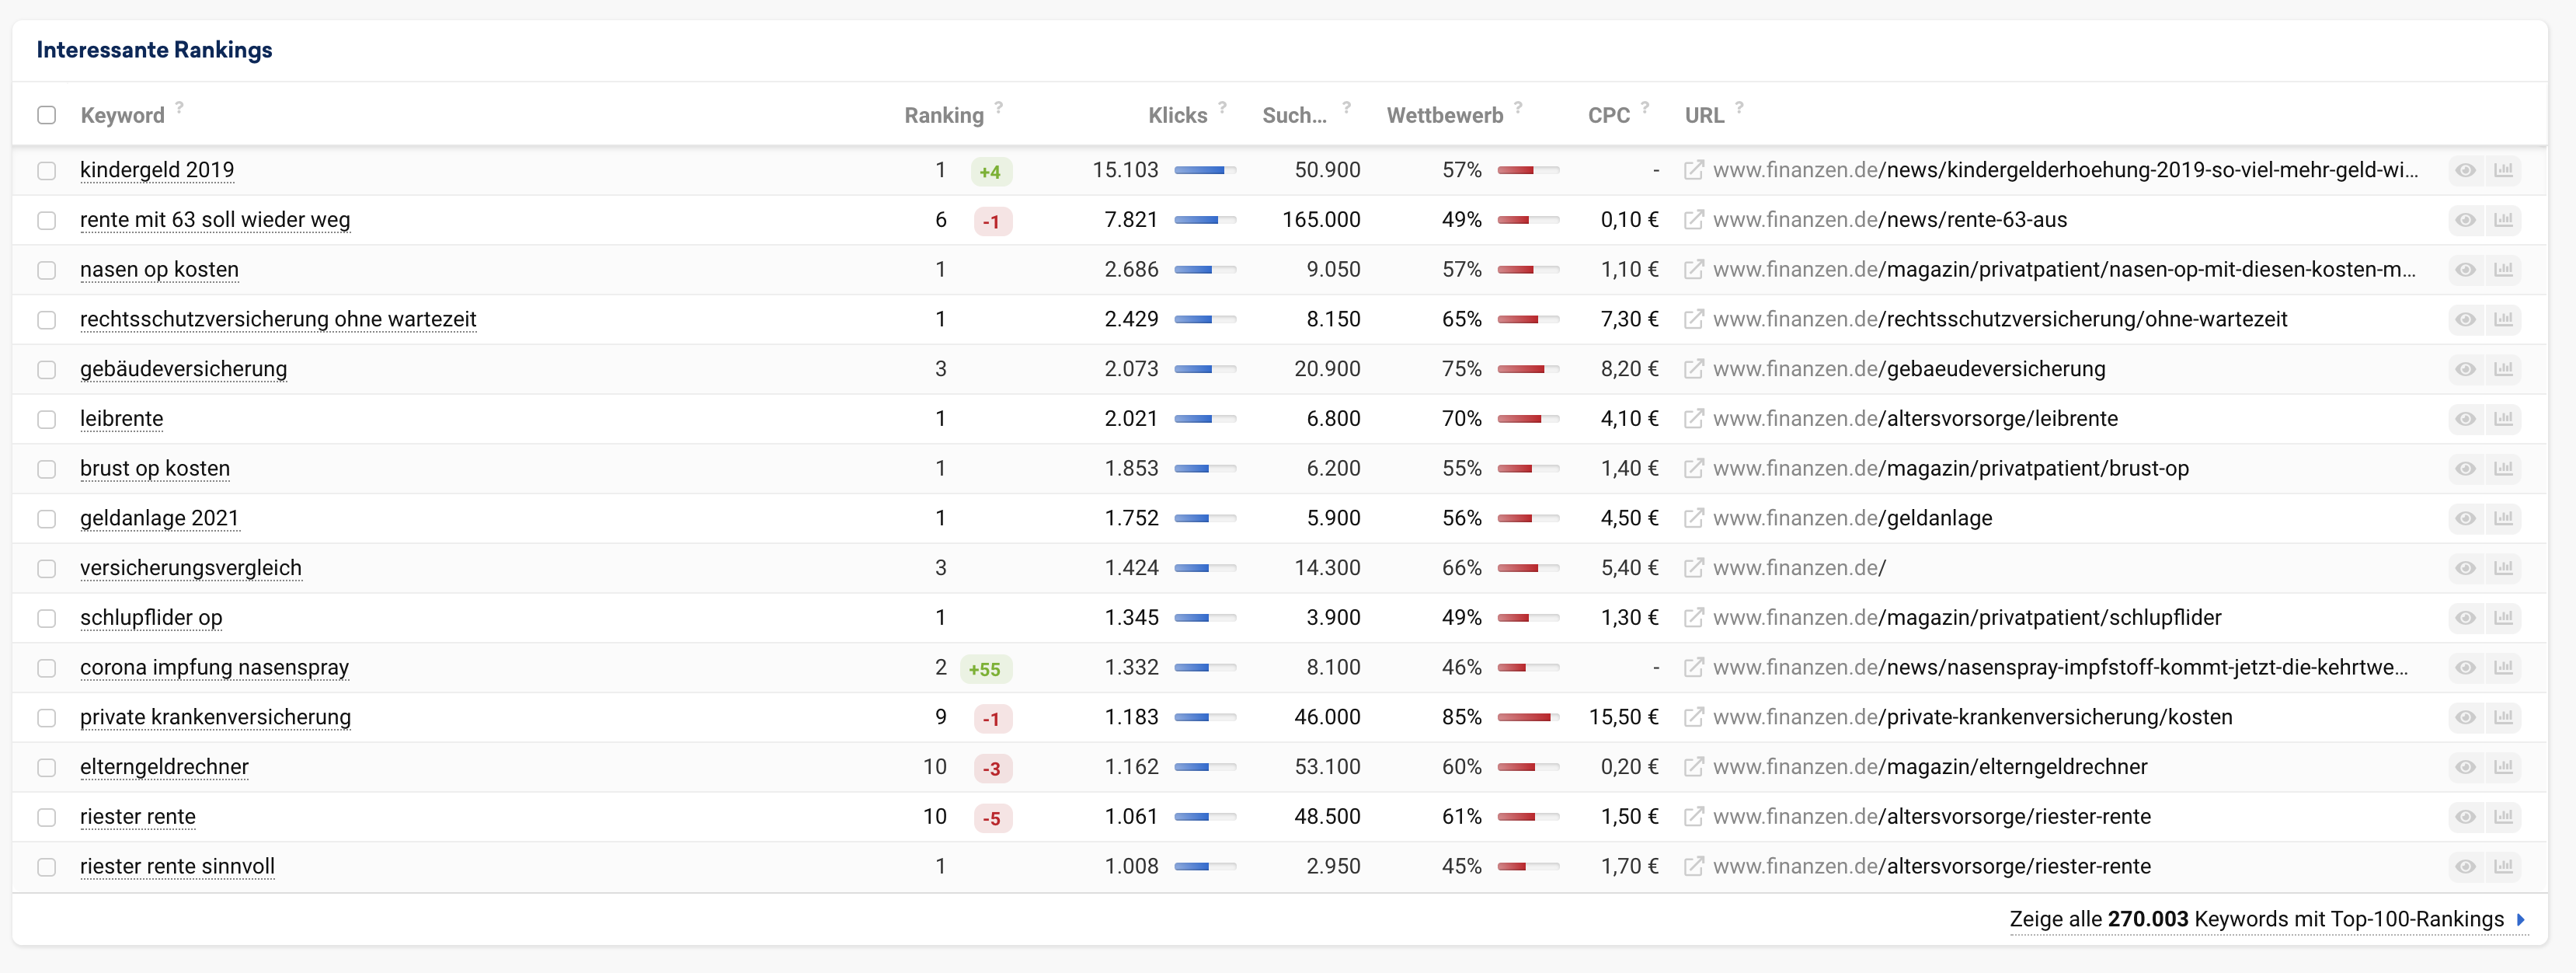The image size is (2576, 973).
Task: Toggle select-all checkbox in table header
Action: pos(47,115)
